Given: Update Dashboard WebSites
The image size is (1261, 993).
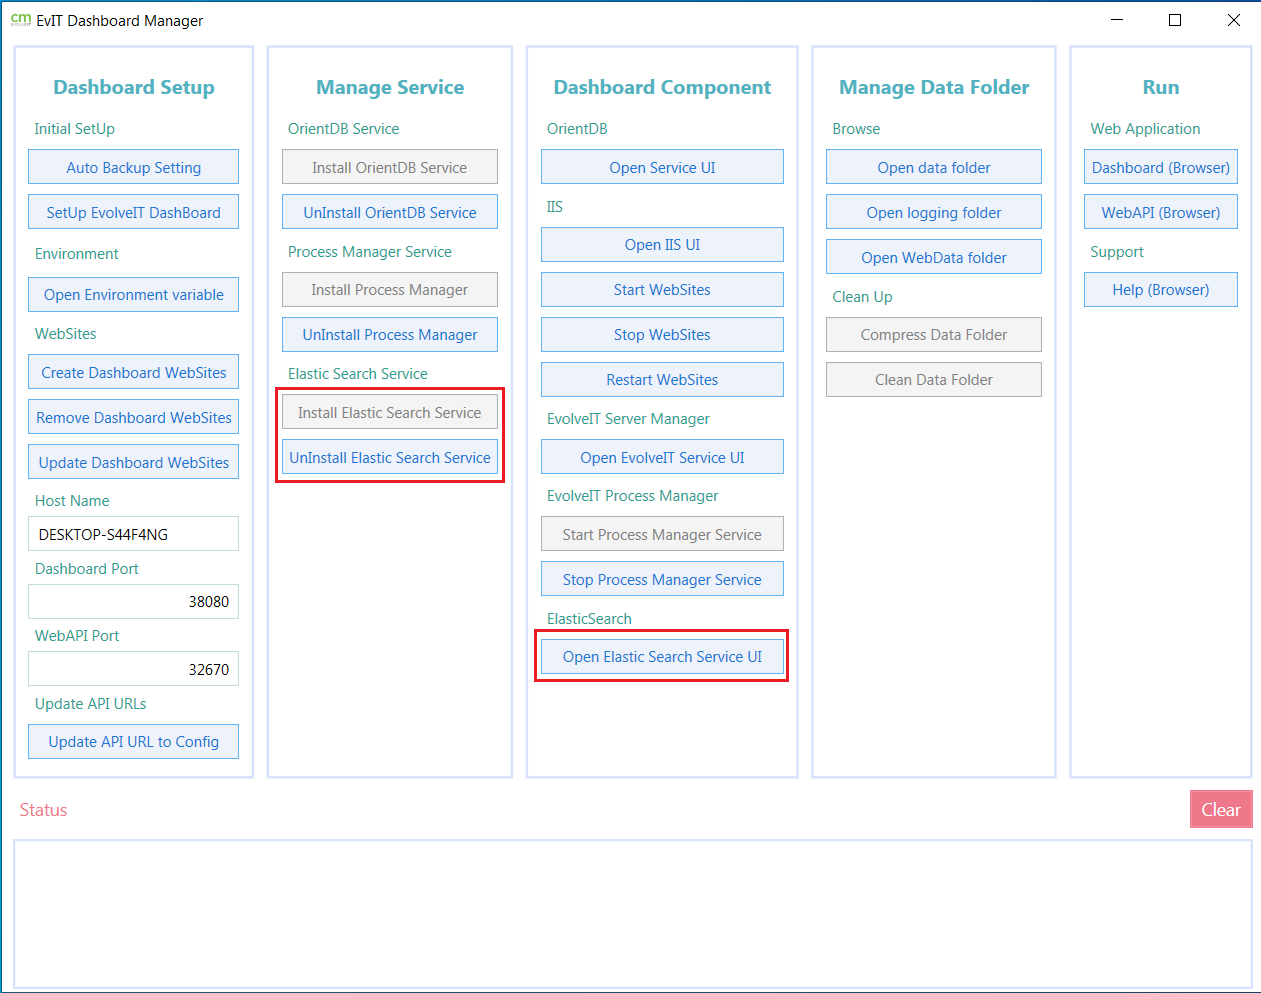Looking at the screenshot, I should [133, 462].
